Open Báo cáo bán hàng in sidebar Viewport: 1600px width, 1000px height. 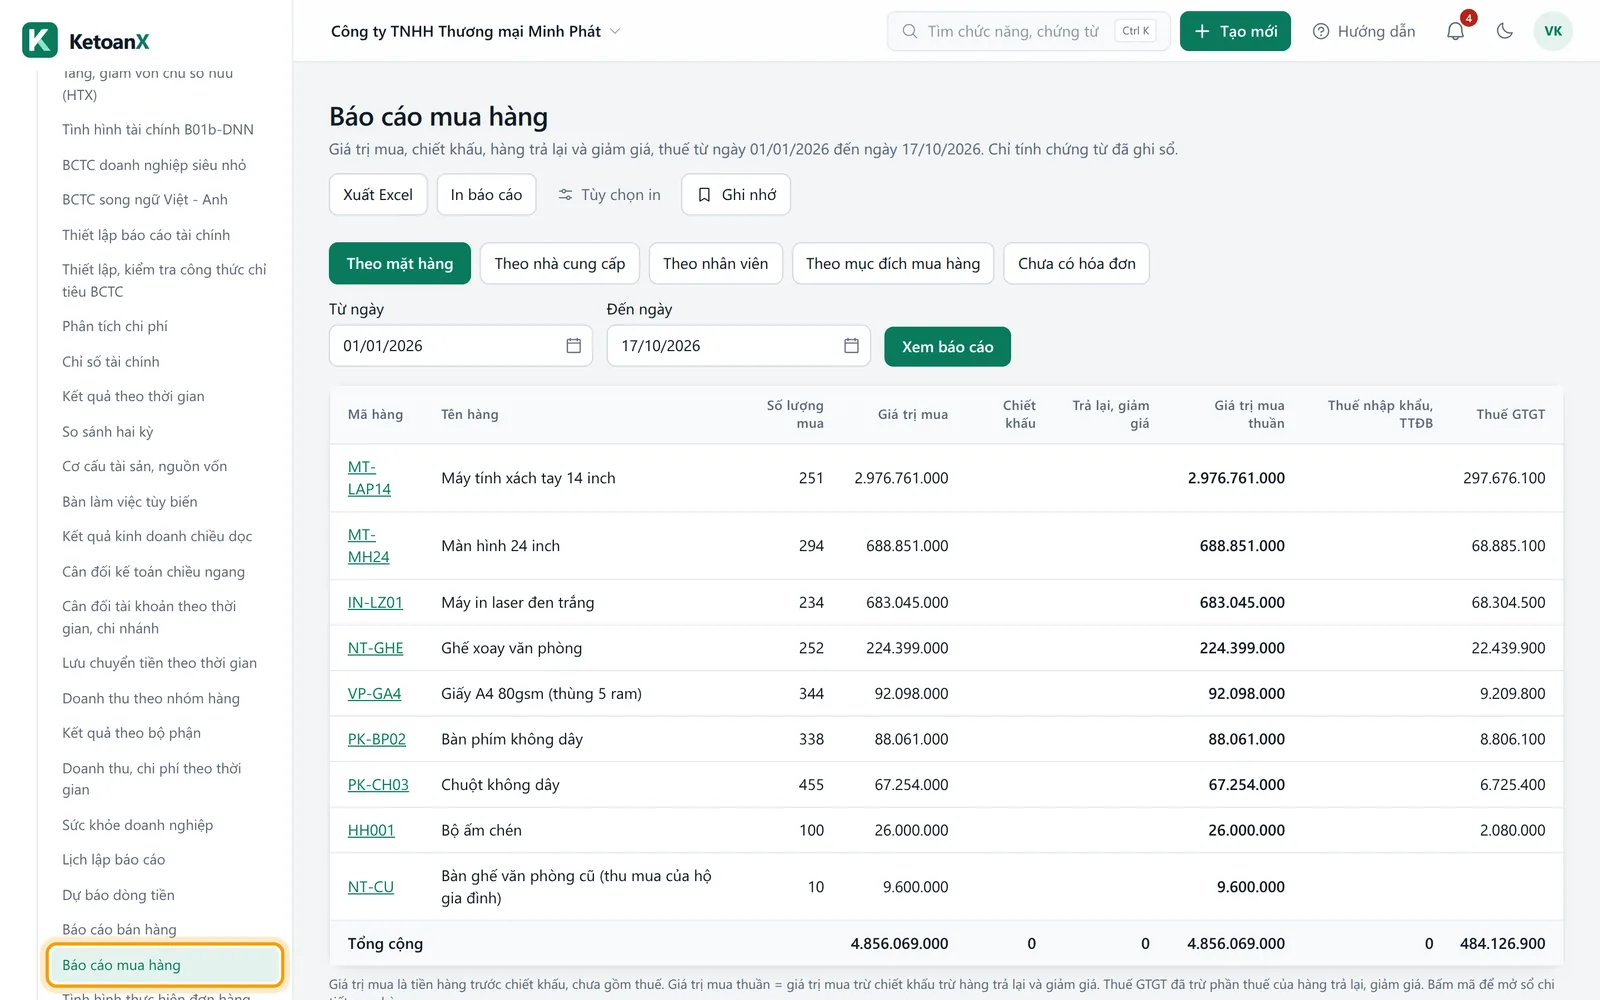click(119, 930)
